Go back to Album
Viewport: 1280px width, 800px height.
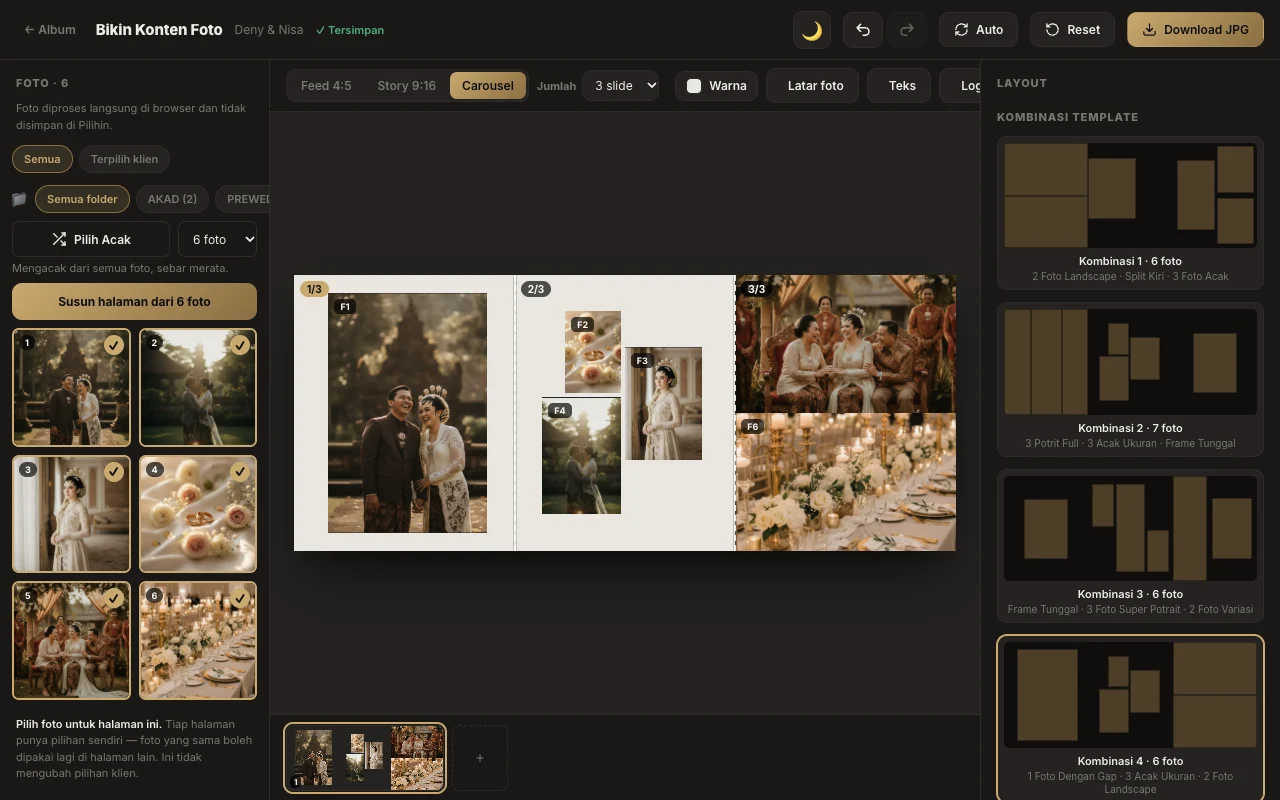coord(50,30)
